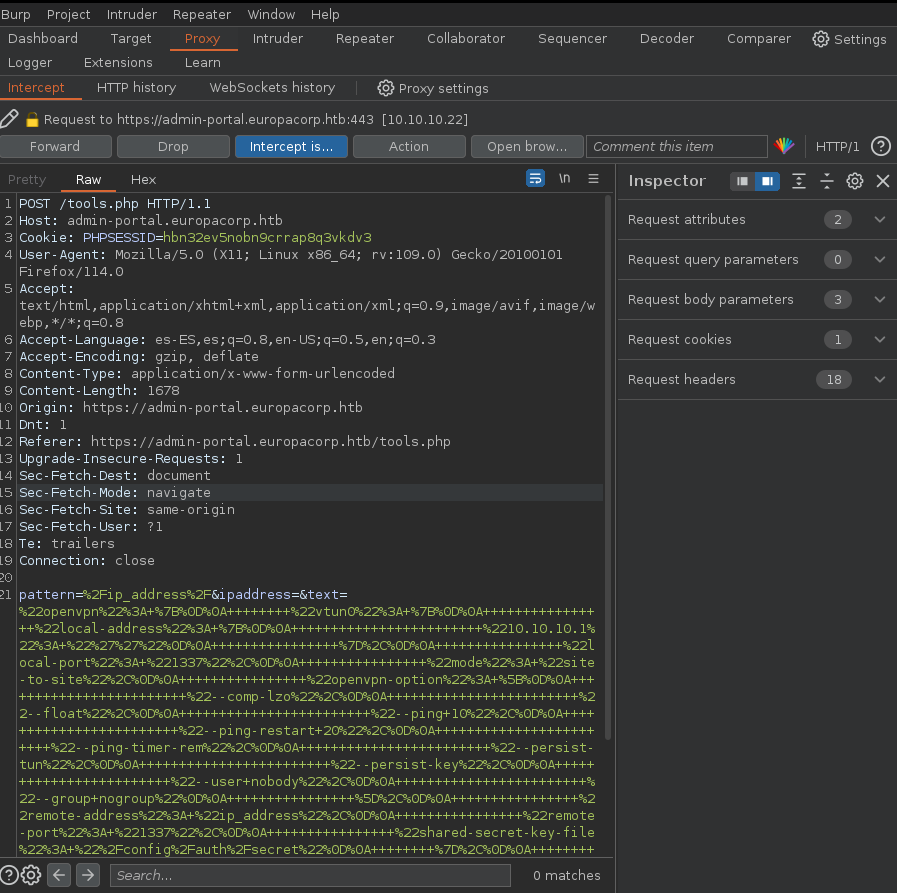
Task: Click the help icon next to HTTP/1
Action: coord(880,146)
